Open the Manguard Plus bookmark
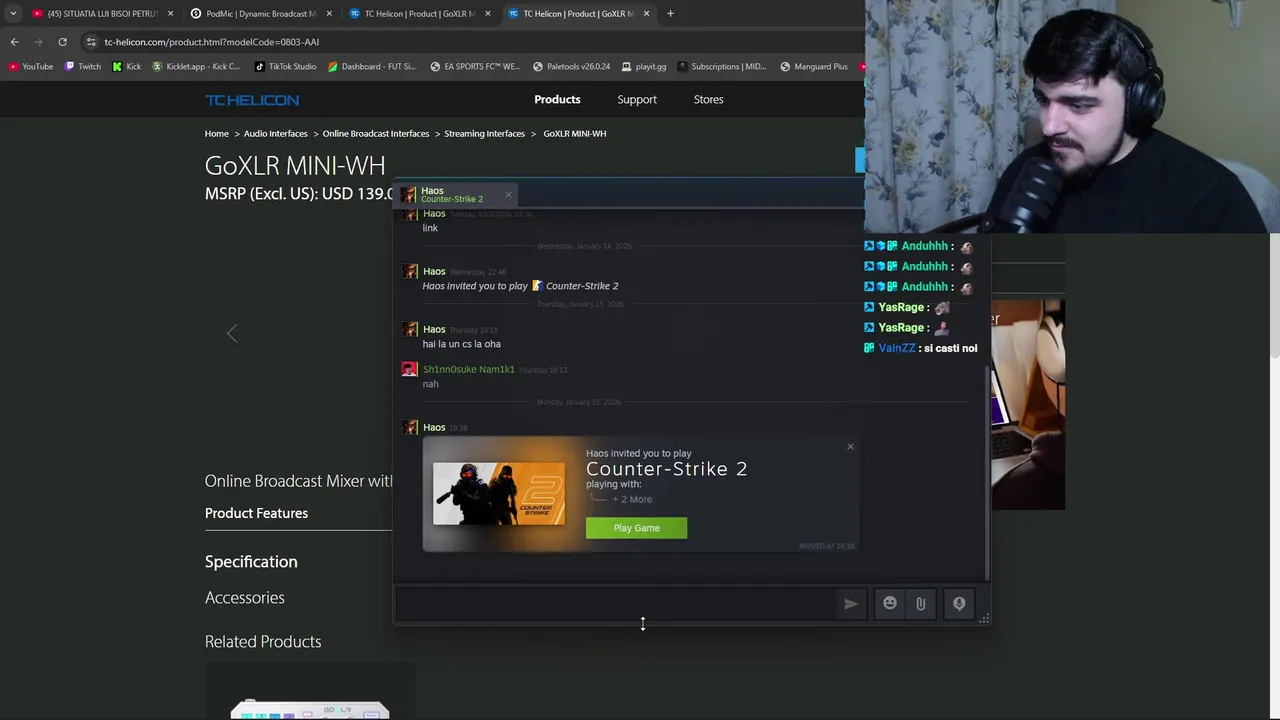Image resolution: width=1280 pixels, height=720 pixels. (x=814, y=66)
